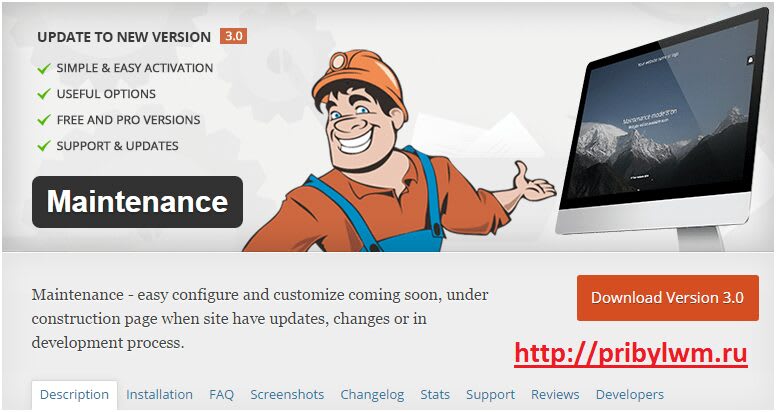This screenshot has height=412, width=777.
Task: Click the checkmark beside Simple & Easy Activation
Action: pyautogui.click(x=44, y=68)
